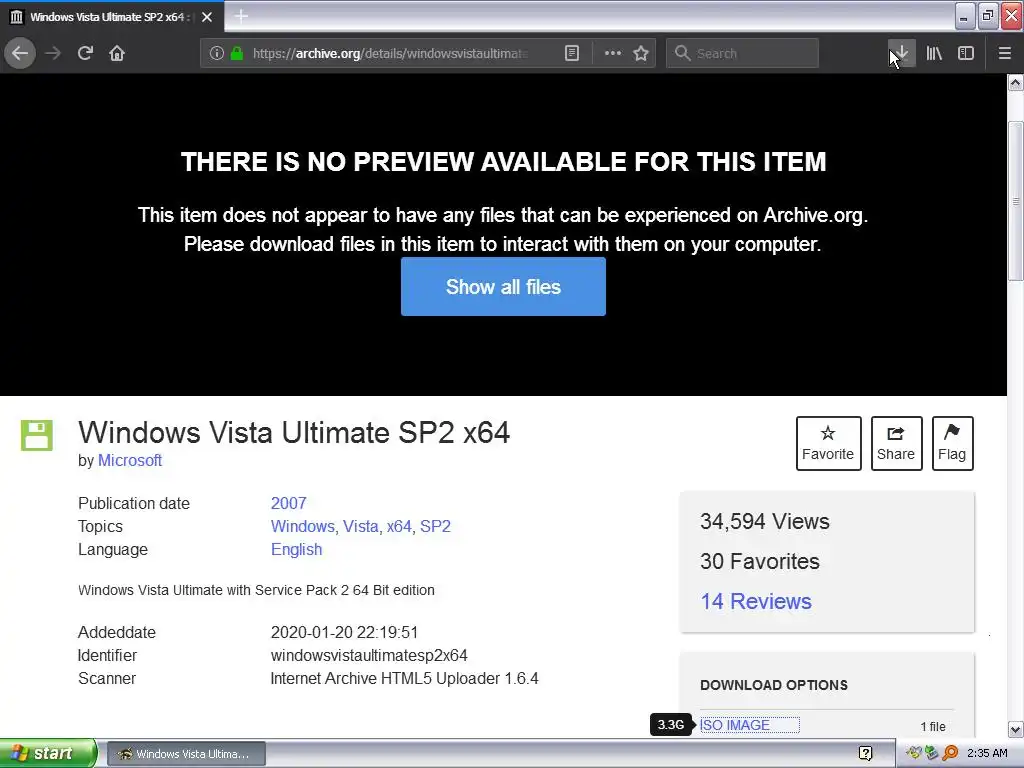Click the Windows Vista Ultimate SP2 x64 title
The width and height of the screenshot is (1024, 768).
pos(294,432)
